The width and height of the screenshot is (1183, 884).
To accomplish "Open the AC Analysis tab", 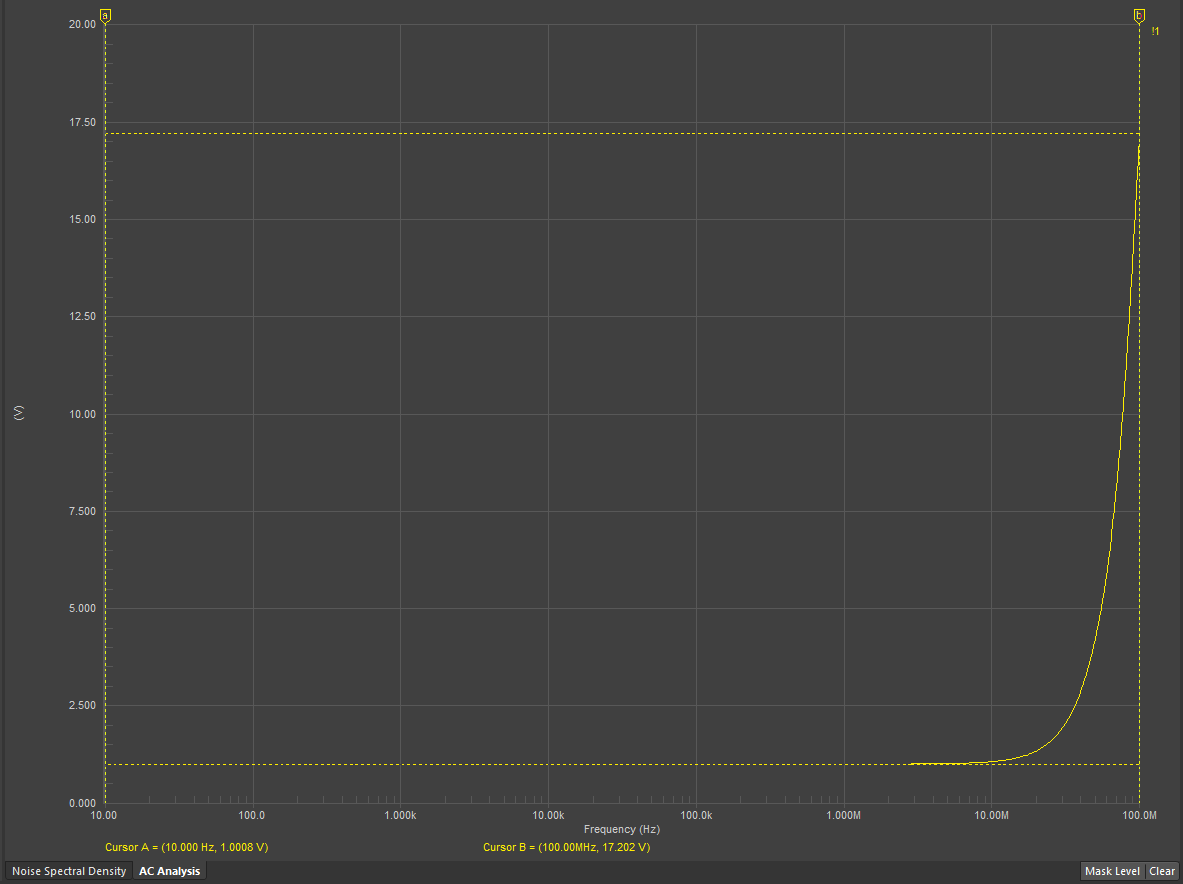I will click(x=170, y=871).
